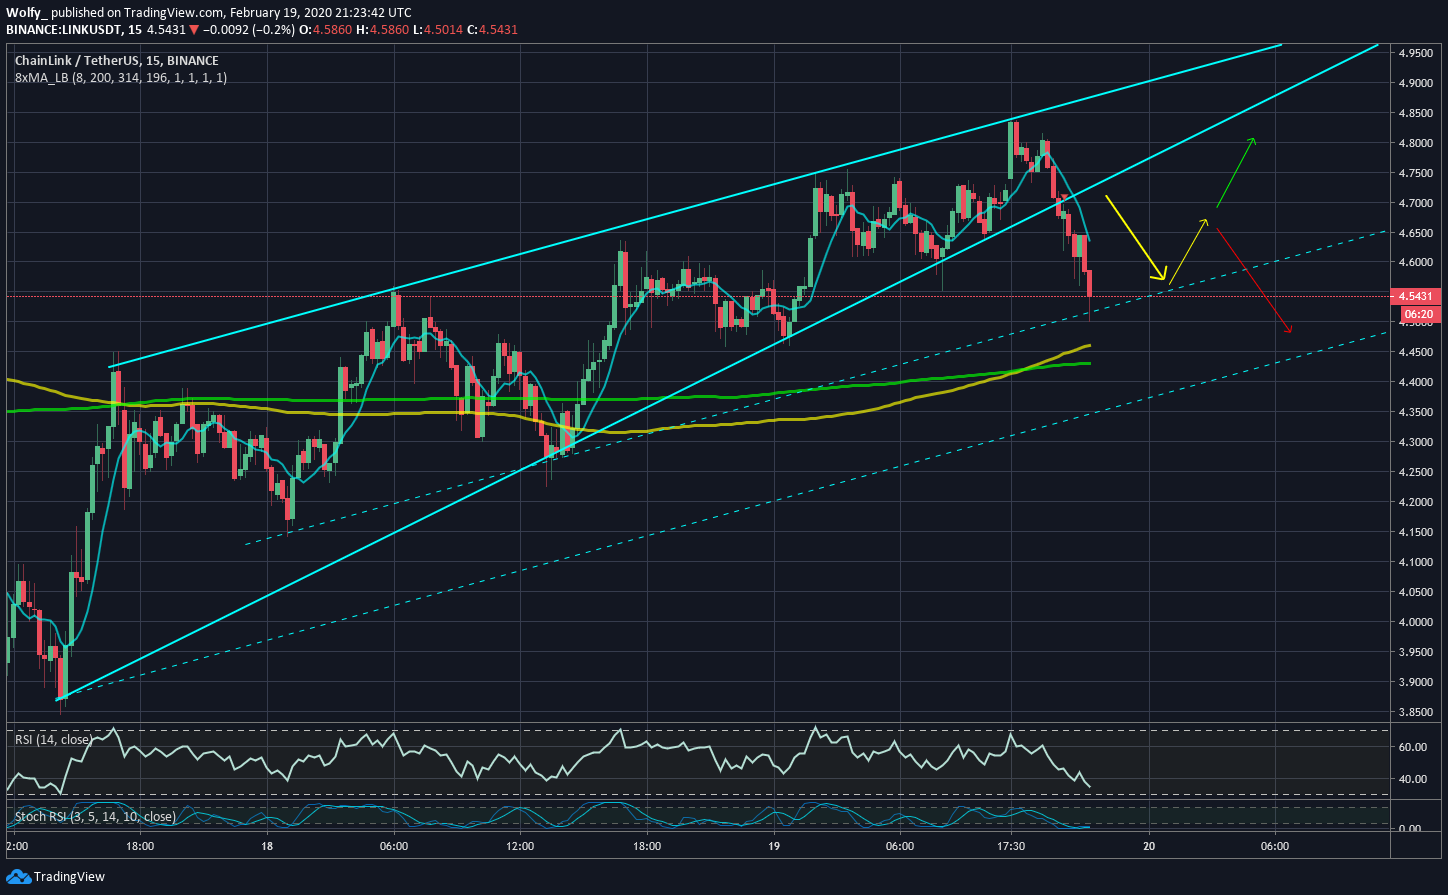1448x895 pixels.
Task: Click the author name Wolfy_
Action: [27, 13]
